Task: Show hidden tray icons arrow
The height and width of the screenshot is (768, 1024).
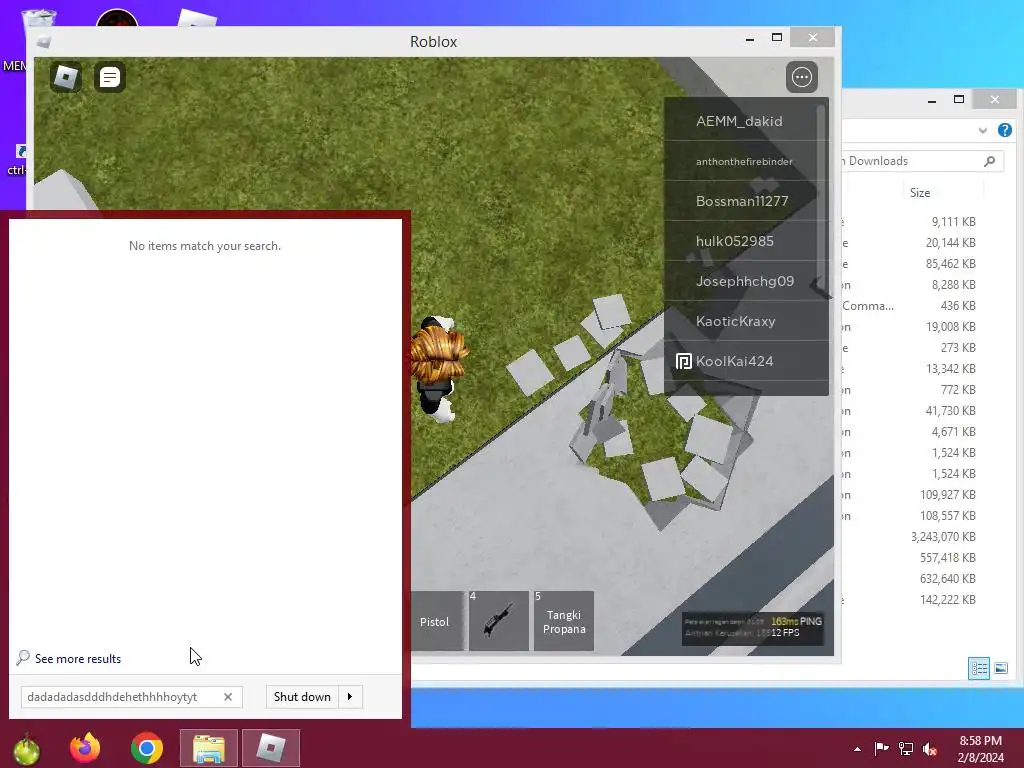Action: (857, 749)
